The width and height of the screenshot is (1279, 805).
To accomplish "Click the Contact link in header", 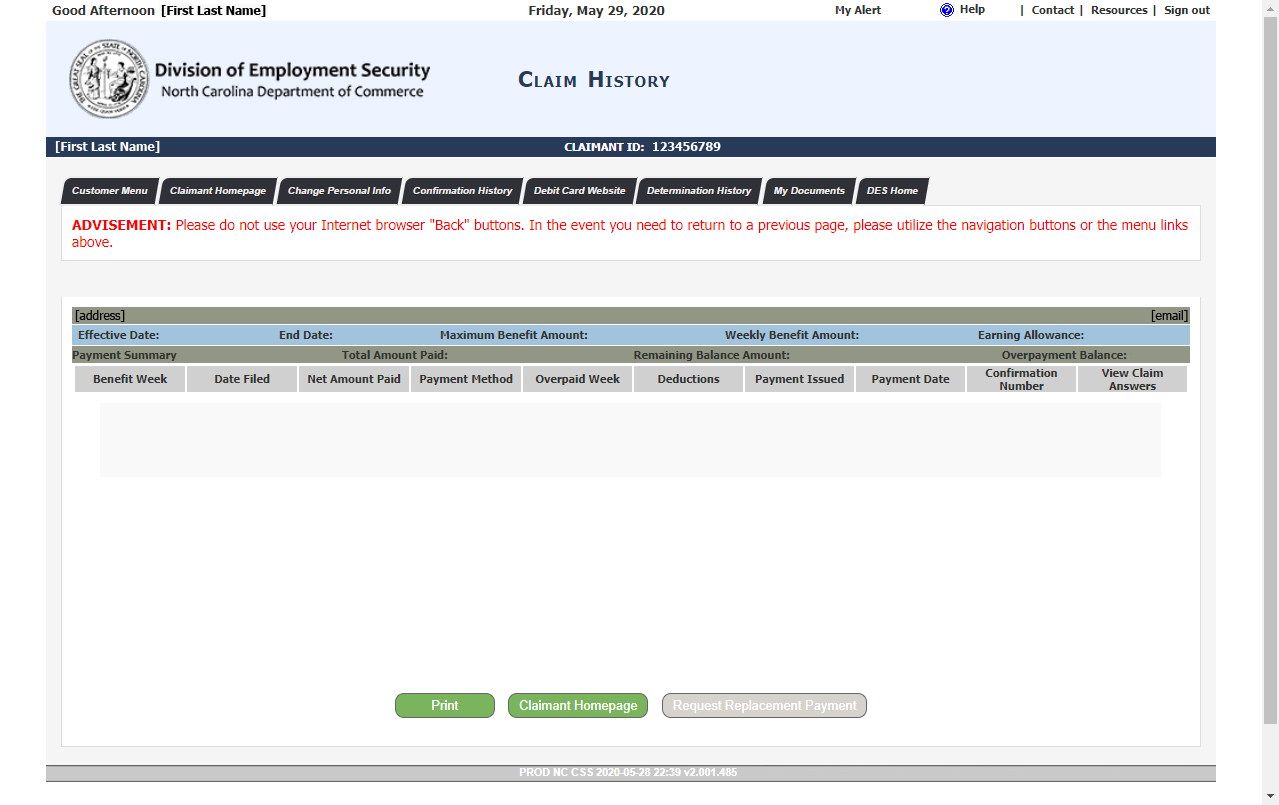I will pos(1052,11).
